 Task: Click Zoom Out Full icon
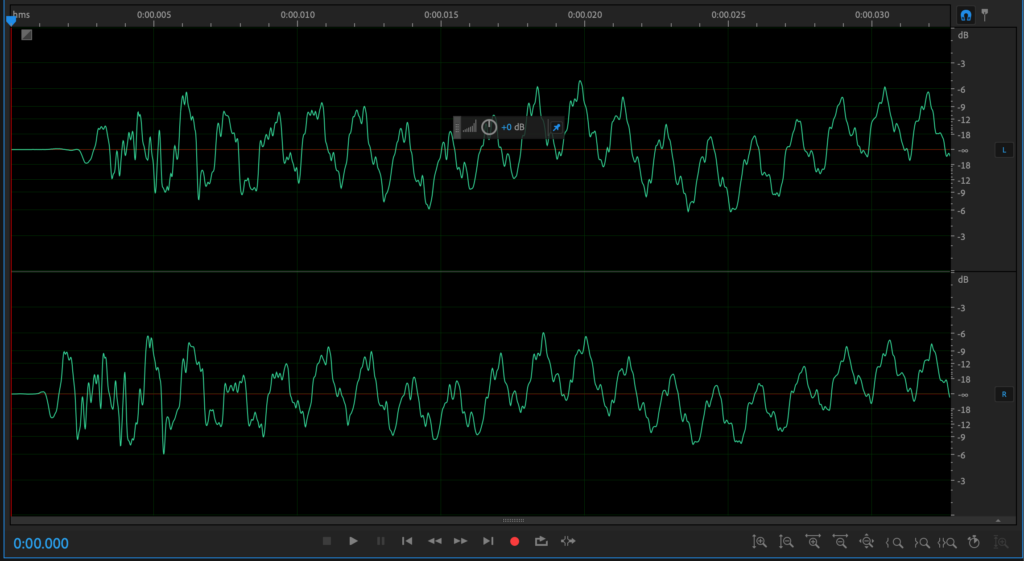pyautogui.click(x=867, y=542)
